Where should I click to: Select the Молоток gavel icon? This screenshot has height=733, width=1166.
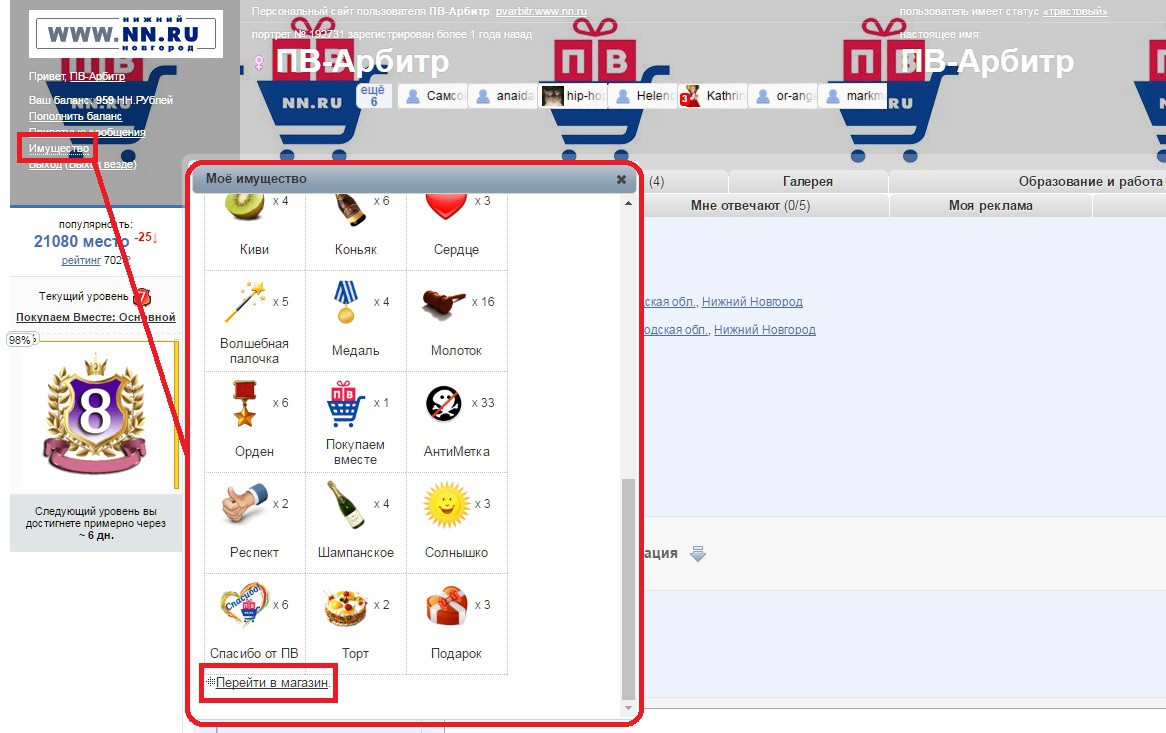pyautogui.click(x=444, y=303)
